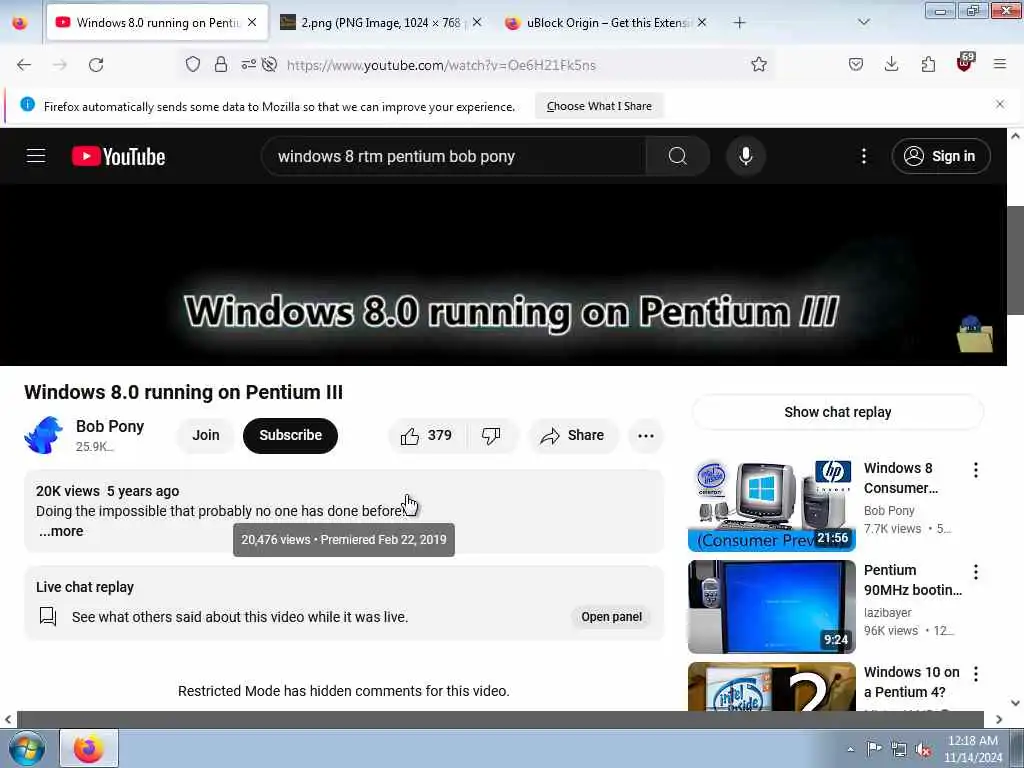The width and height of the screenshot is (1024, 768).
Task: Close the uBlock Origin tab
Action: point(701,22)
